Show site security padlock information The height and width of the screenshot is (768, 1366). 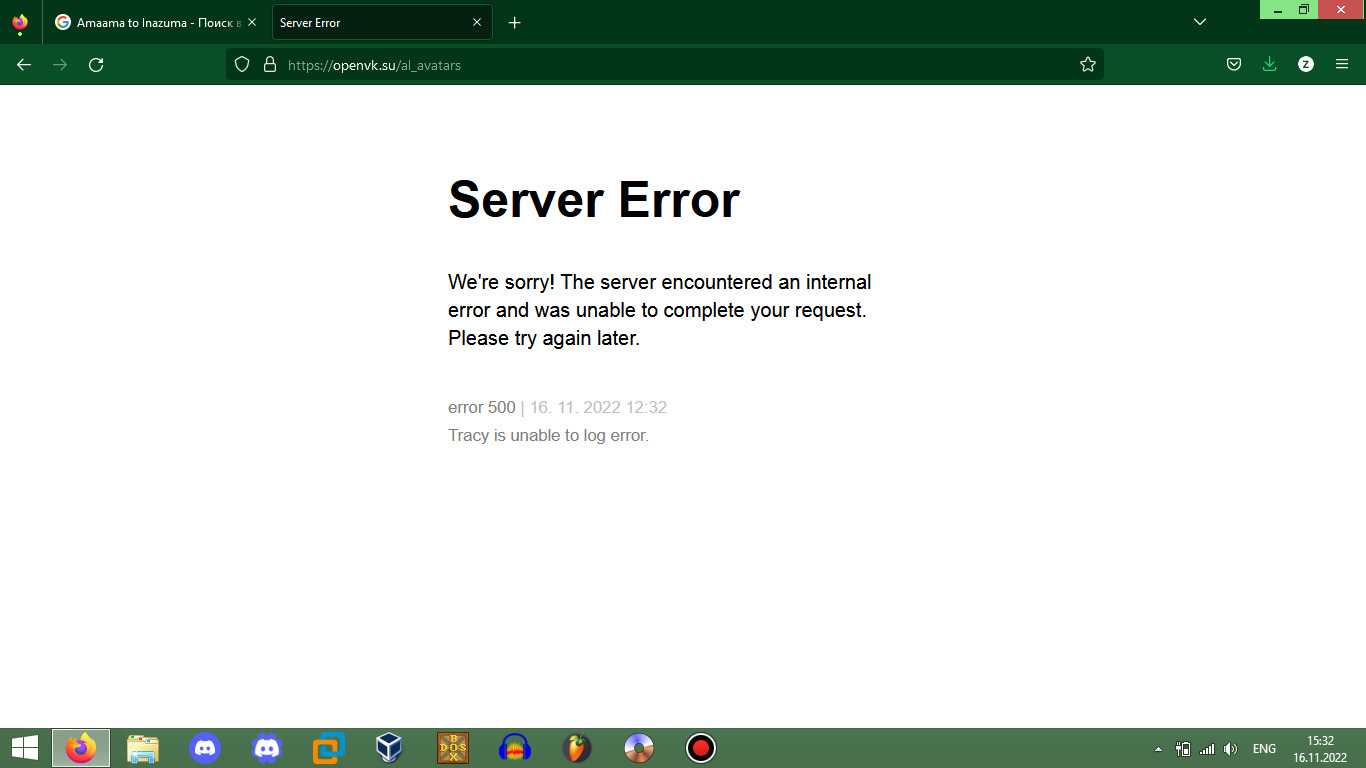point(269,65)
